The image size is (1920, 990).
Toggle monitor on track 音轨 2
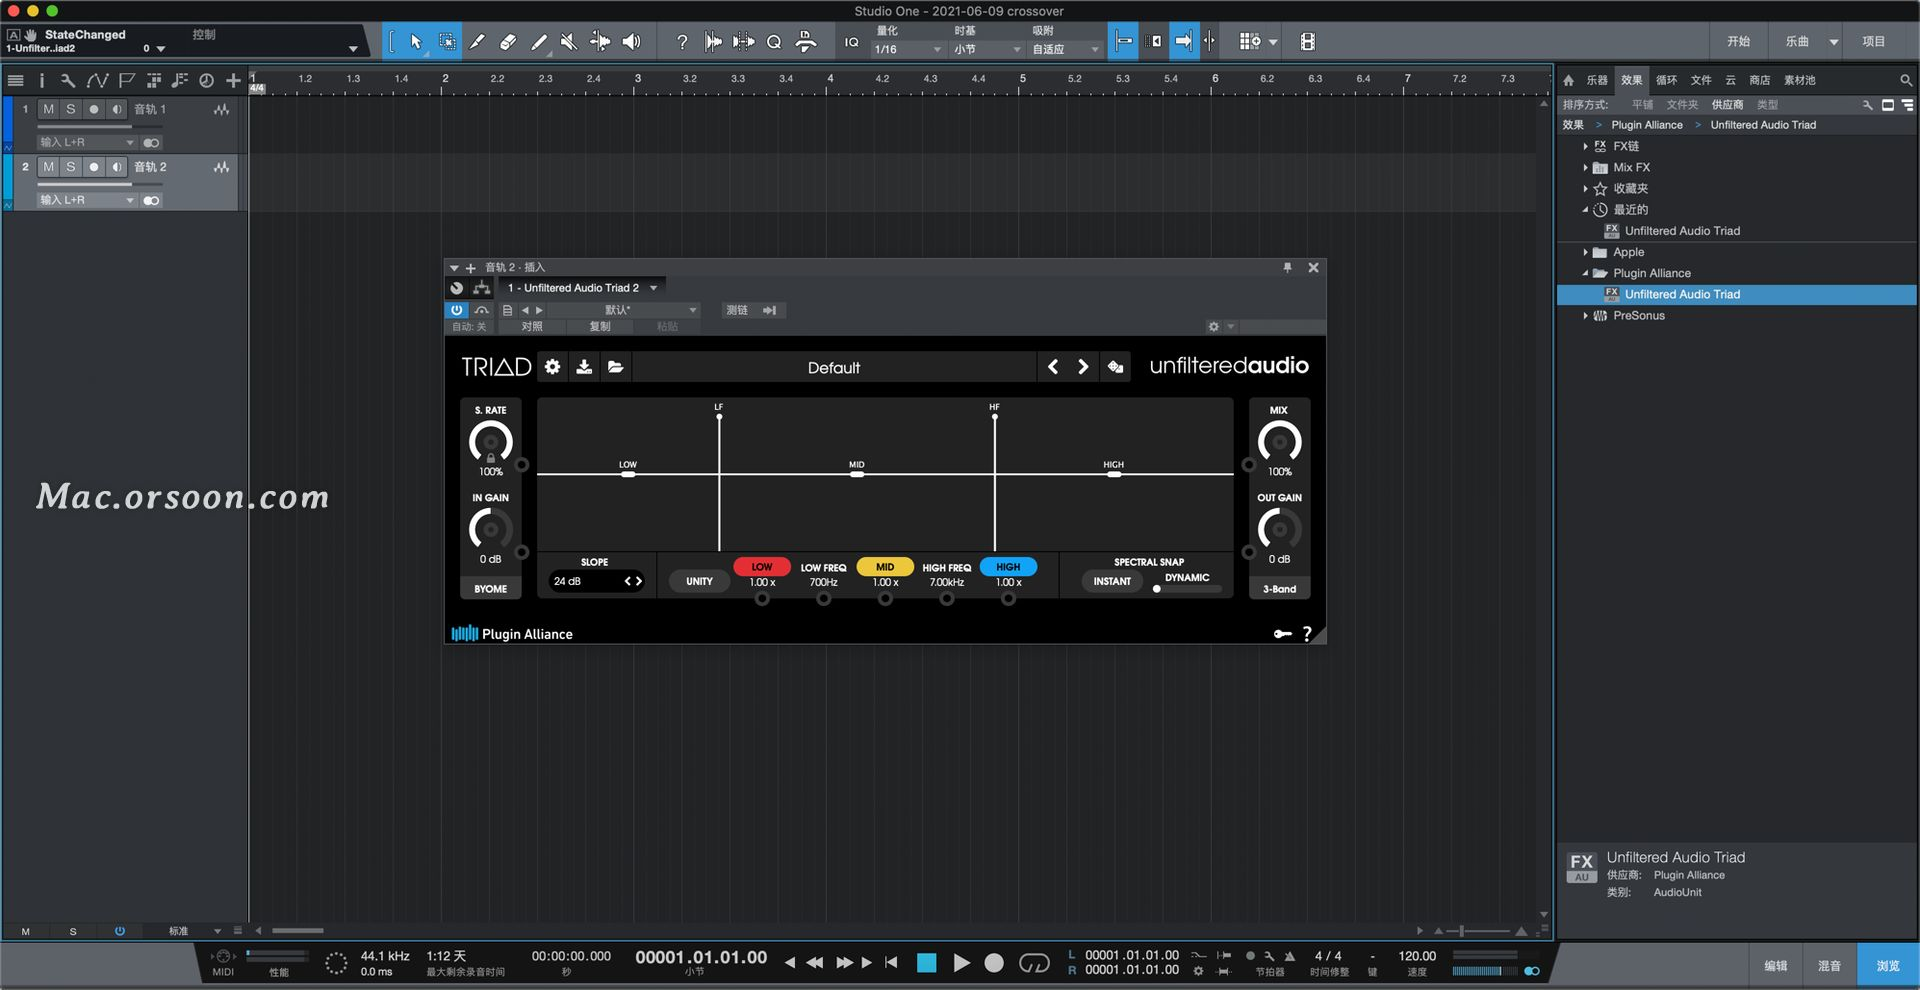point(117,167)
